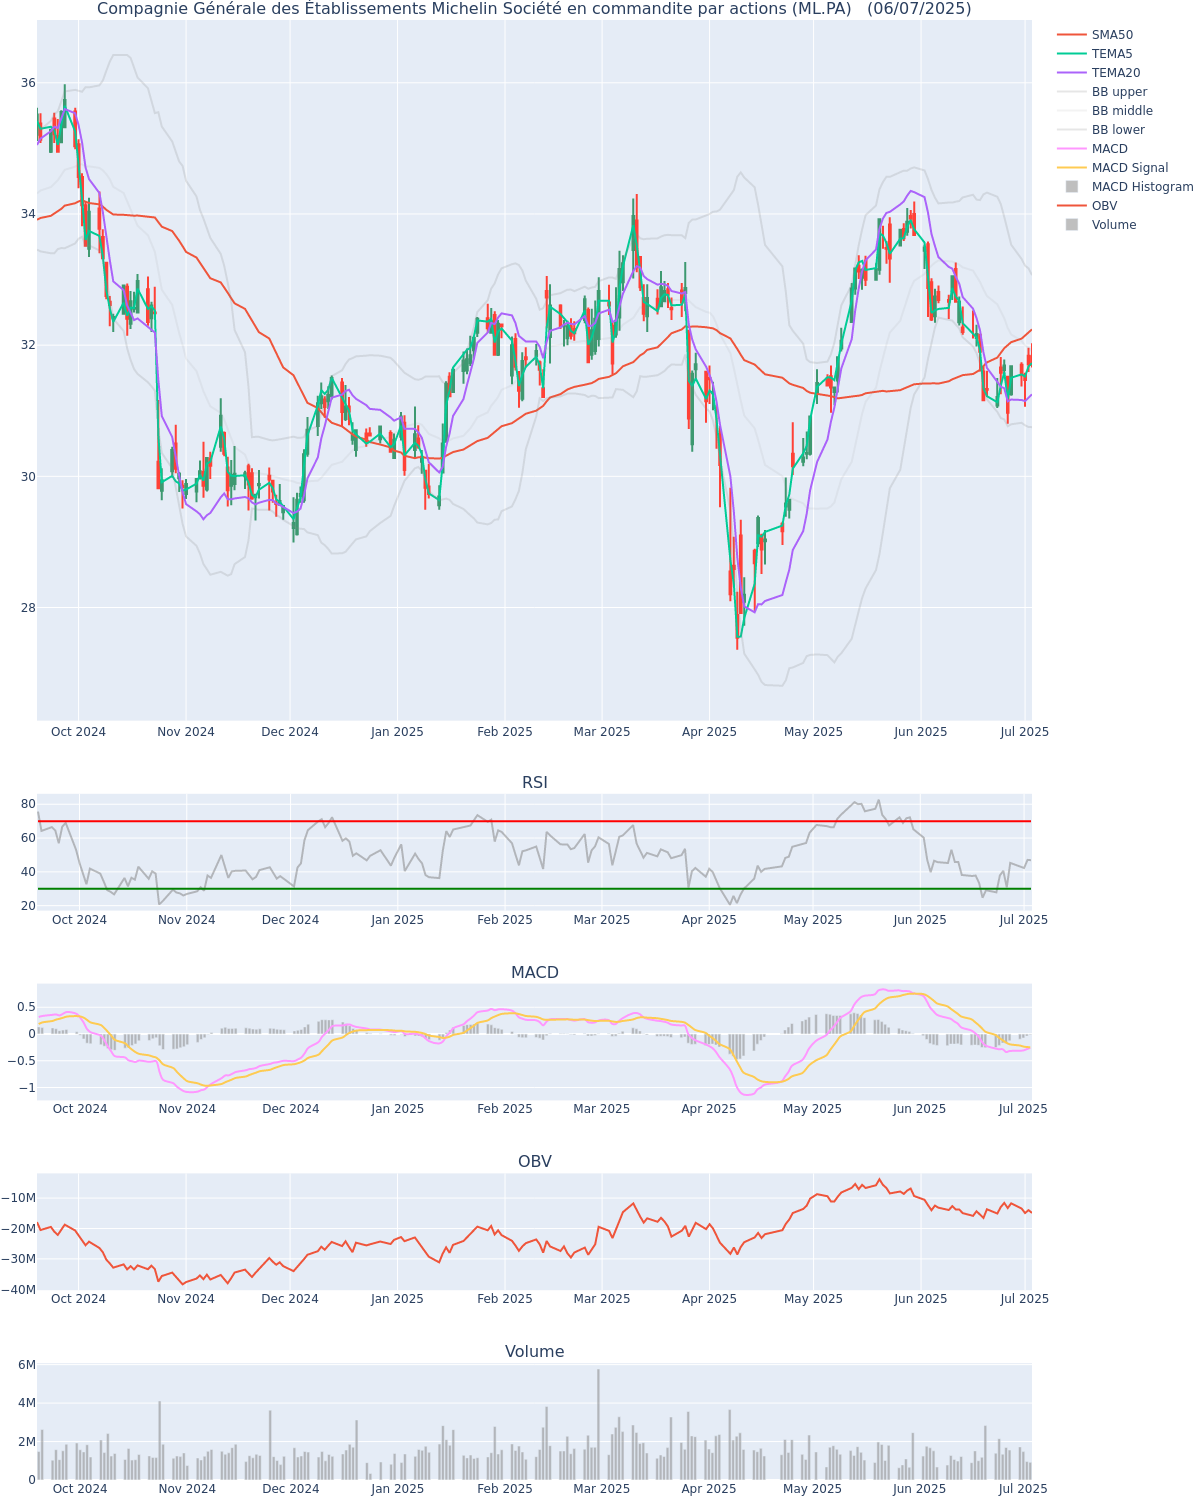
Task: Click May 2025 on the RSI chart axis
Action: pyautogui.click(x=813, y=920)
